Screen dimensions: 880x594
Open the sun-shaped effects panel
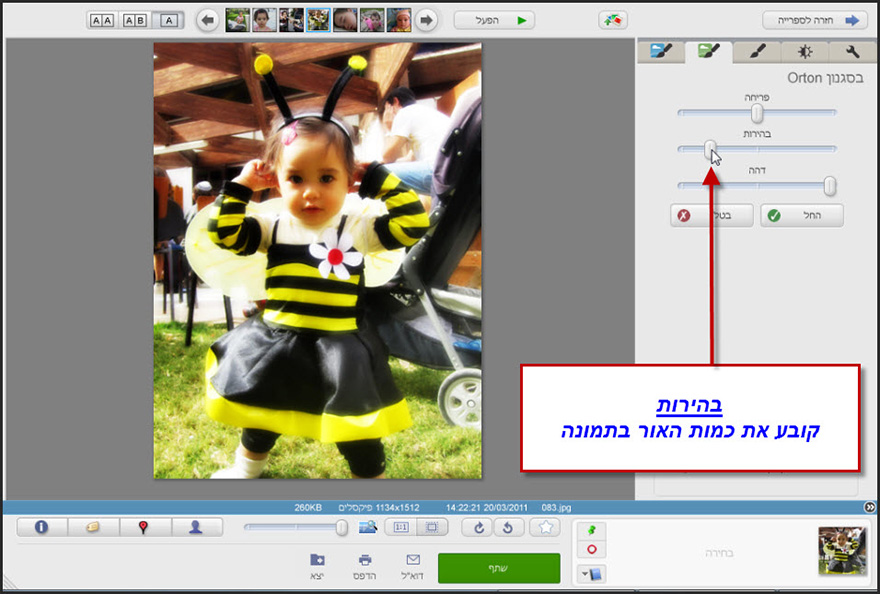coord(805,50)
